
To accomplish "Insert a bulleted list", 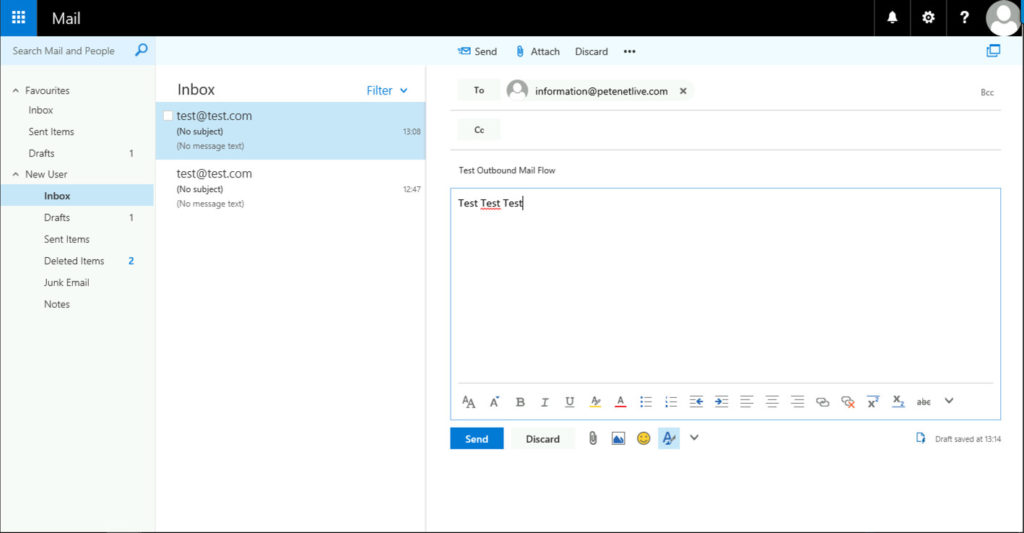I will (646, 402).
